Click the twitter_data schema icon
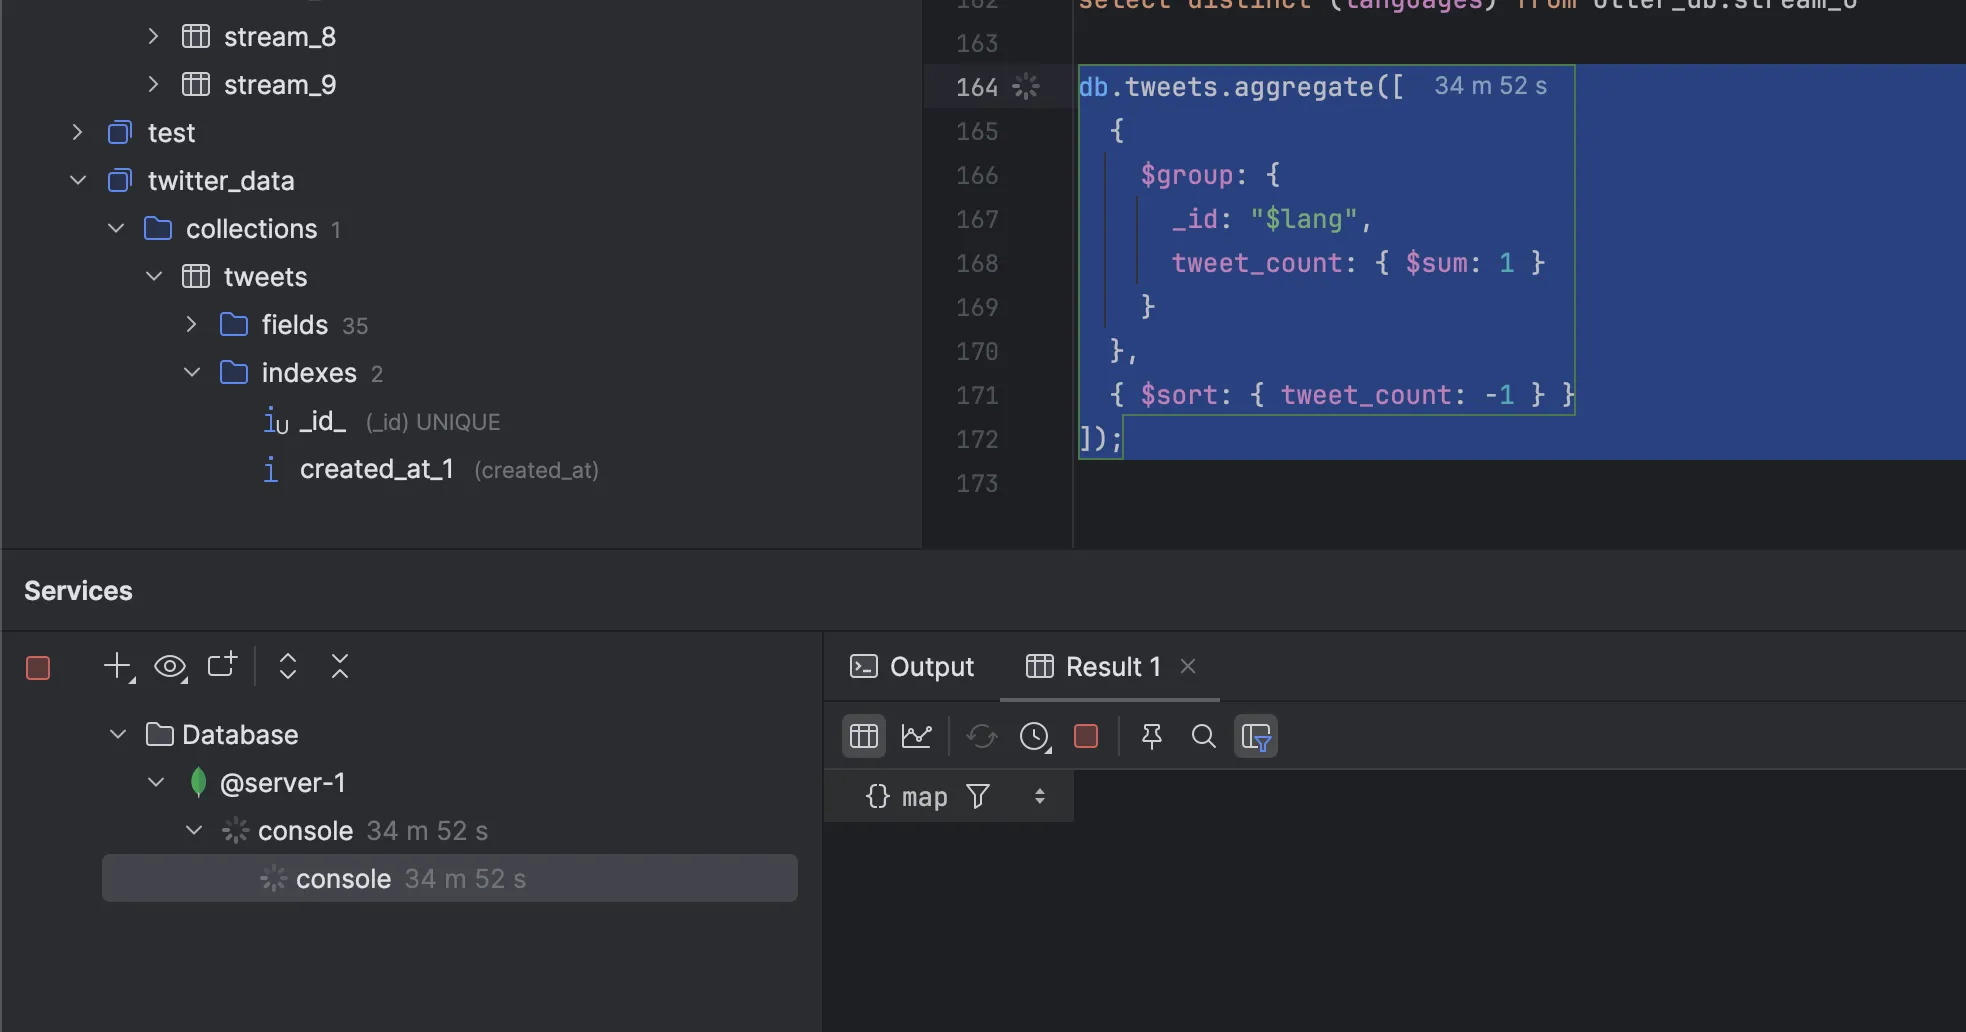The image size is (1966, 1032). (120, 181)
